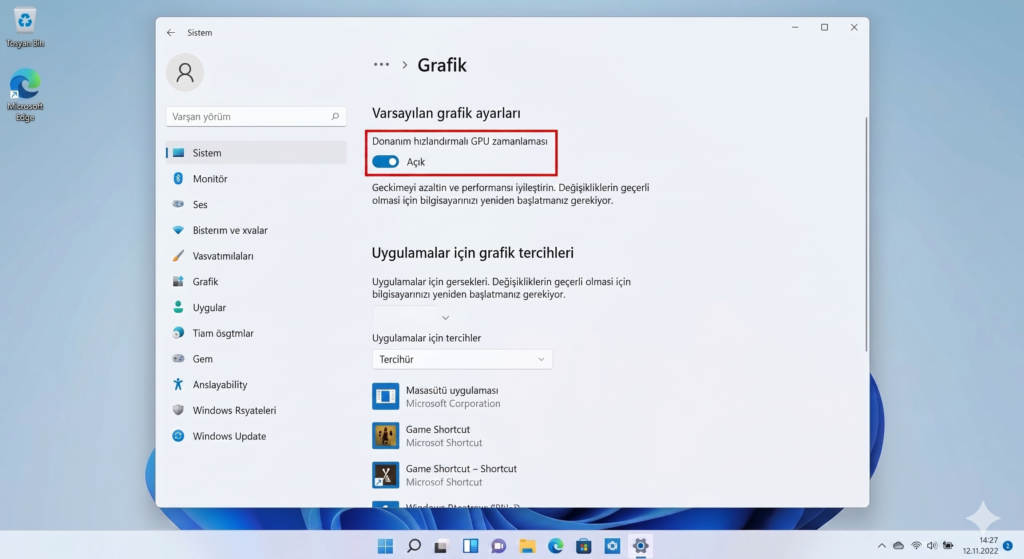Open Microsoft Store on the taskbar
The image size is (1024, 559).
[584, 546]
